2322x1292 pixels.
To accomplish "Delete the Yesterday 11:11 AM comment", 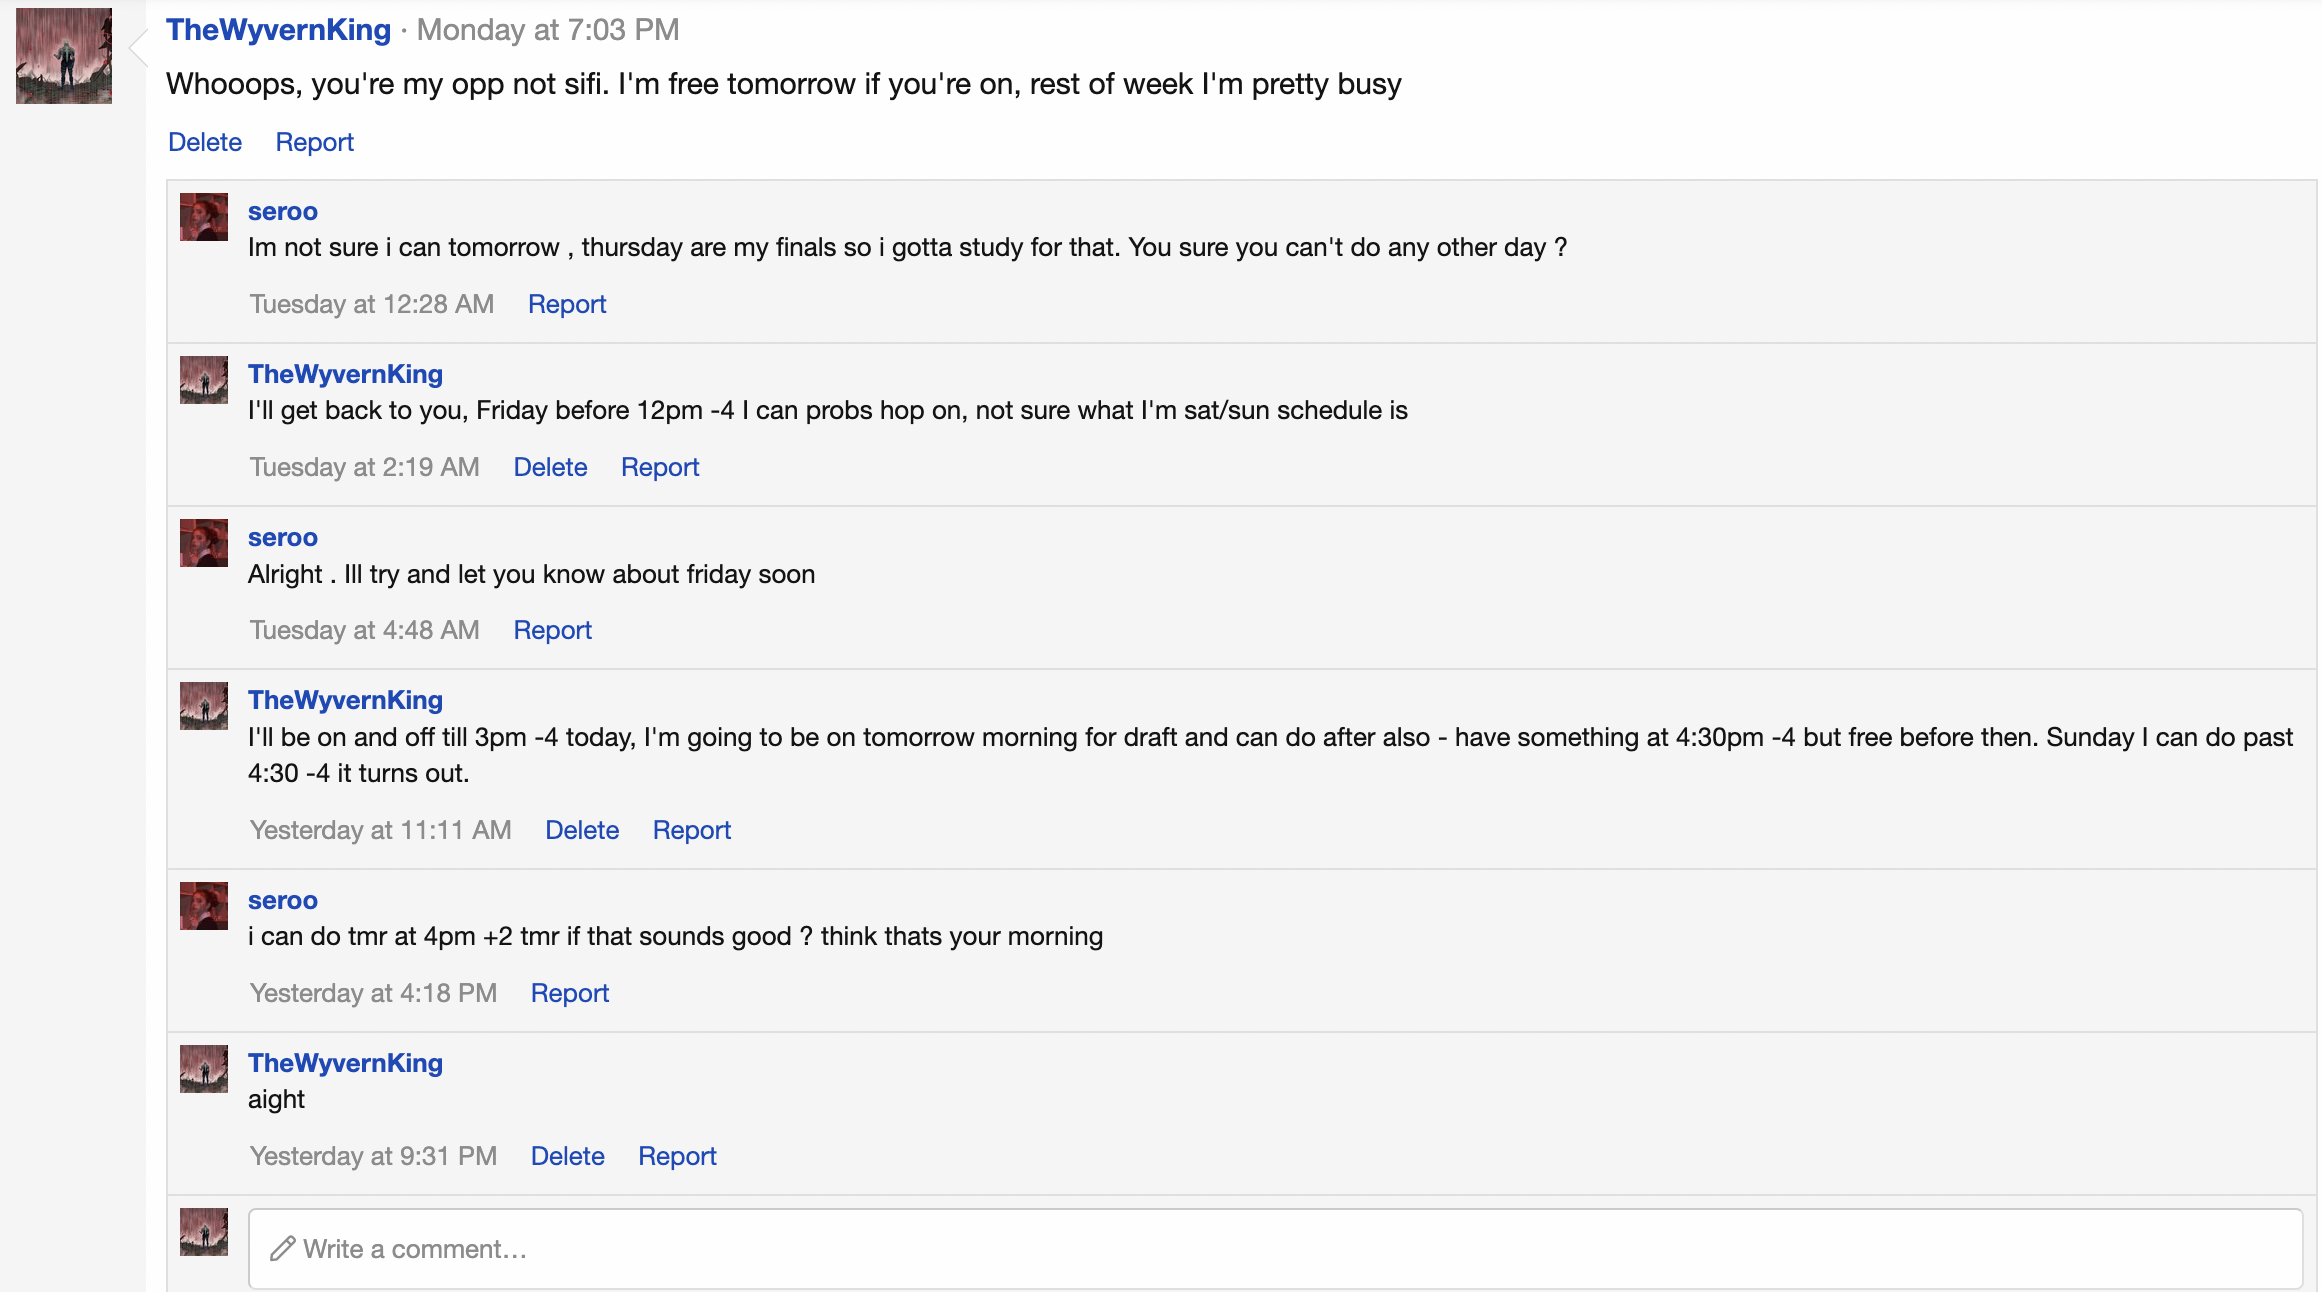I will (x=582, y=830).
